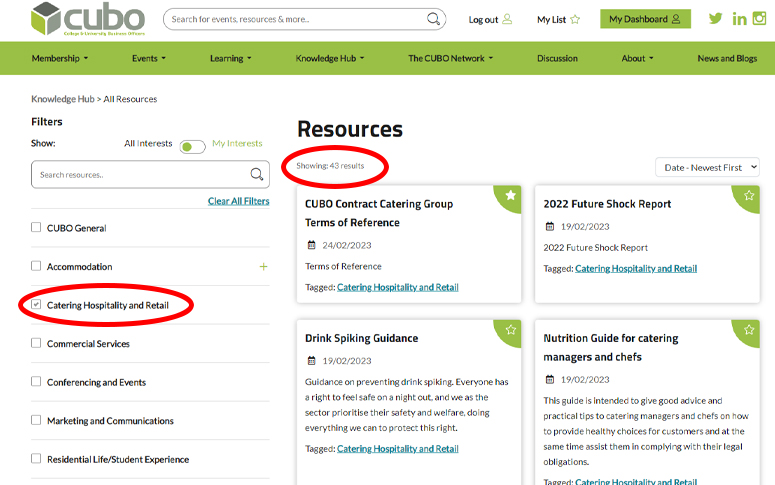
Task: Toggle the All Interests / My Interests switch
Action: coord(192,147)
